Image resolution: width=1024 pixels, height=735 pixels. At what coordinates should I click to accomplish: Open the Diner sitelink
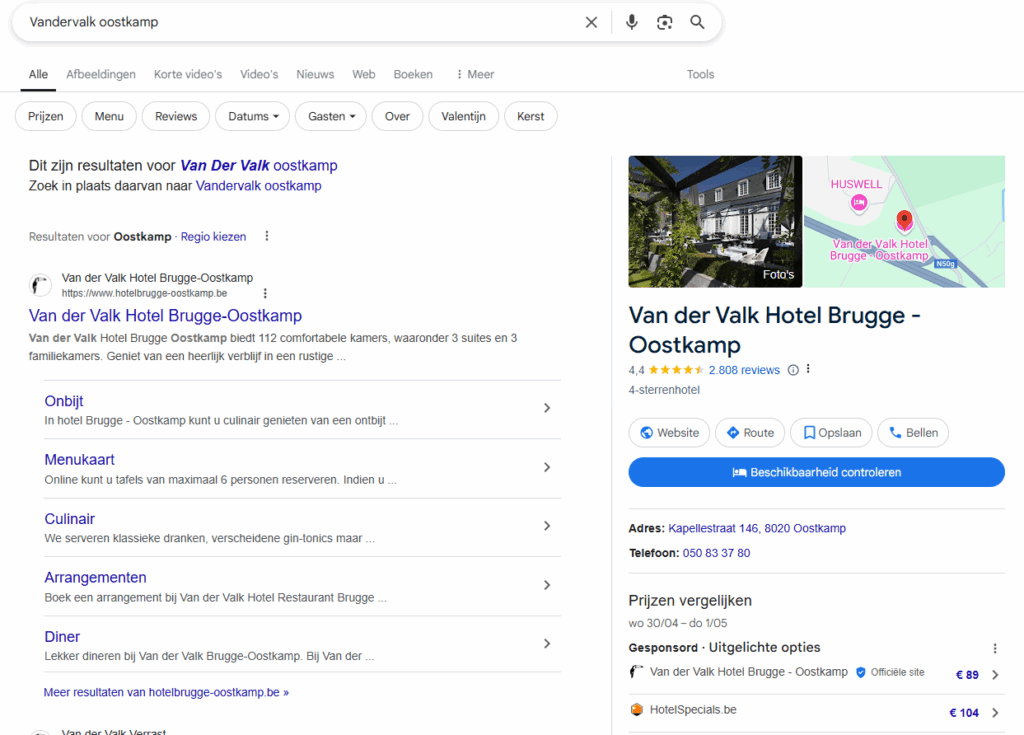click(62, 636)
